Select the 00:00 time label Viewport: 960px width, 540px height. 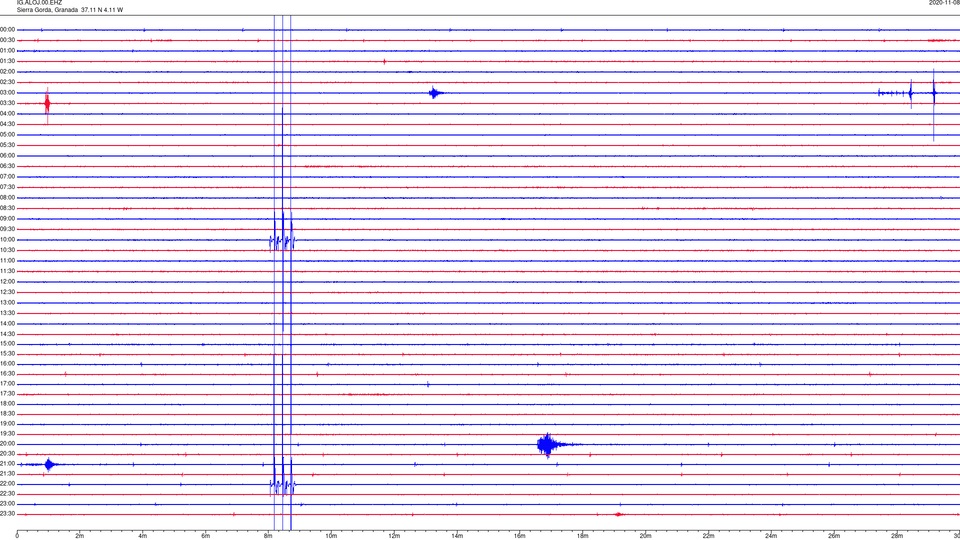pos(7,29)
